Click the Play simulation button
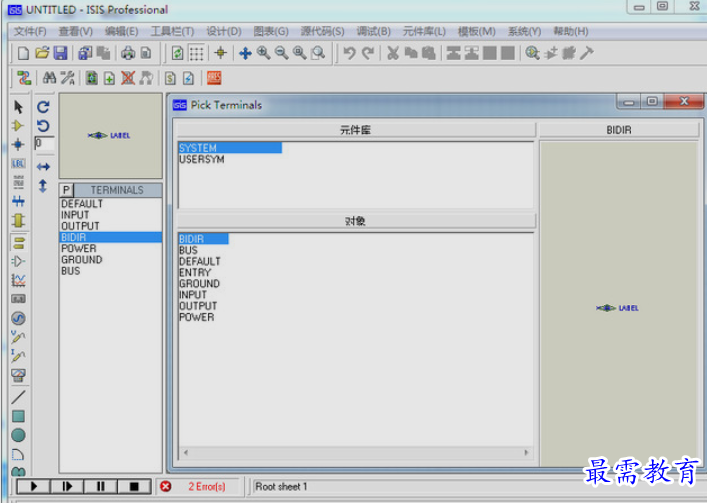Screen dimensions: 707x503 click(33, 486)
